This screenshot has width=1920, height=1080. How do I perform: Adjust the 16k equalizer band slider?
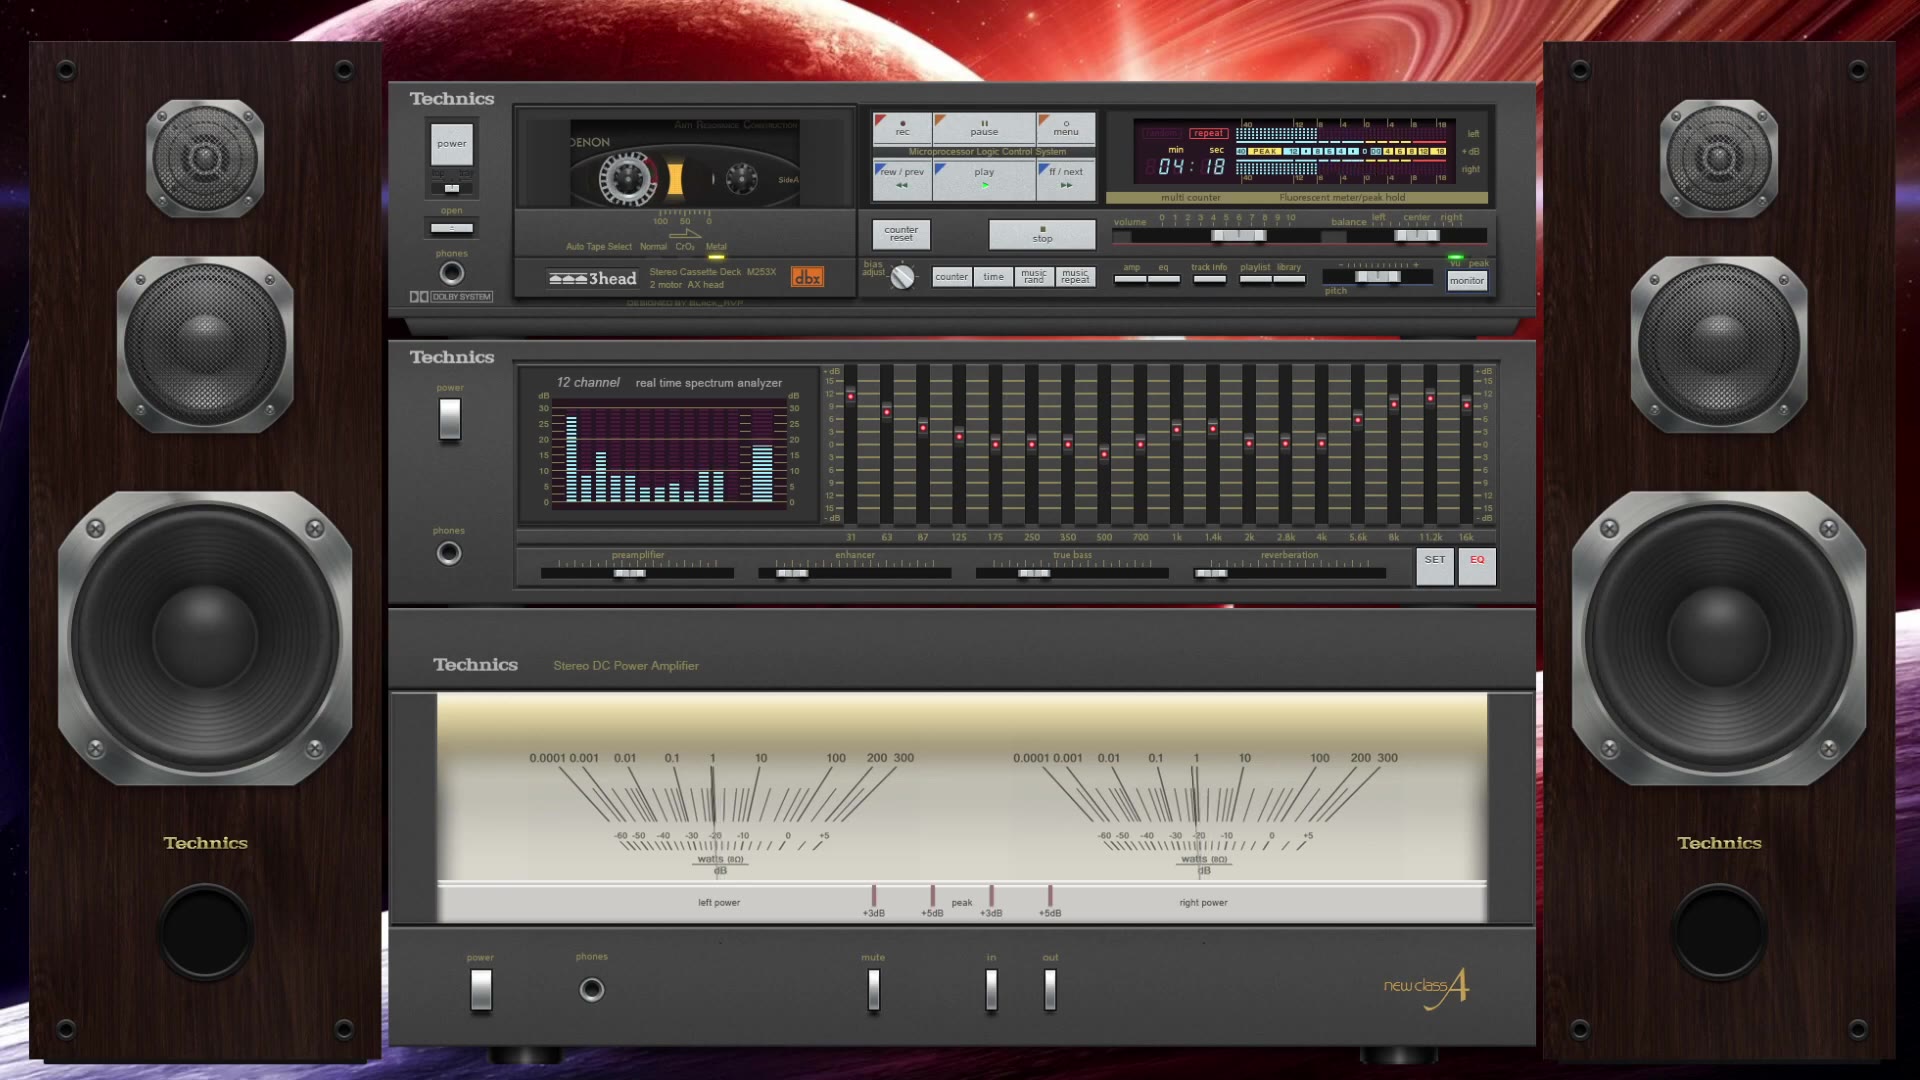1467,405
